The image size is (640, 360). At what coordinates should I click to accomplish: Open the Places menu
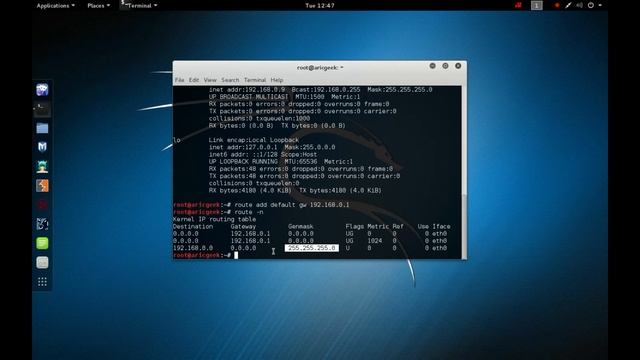click(98, 6)
